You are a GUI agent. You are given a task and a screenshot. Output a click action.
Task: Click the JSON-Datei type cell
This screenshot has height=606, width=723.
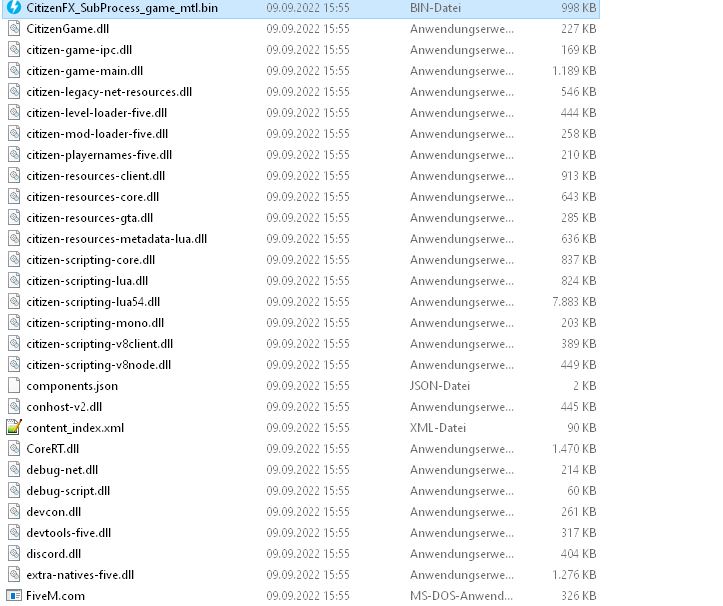click(440, 386)
